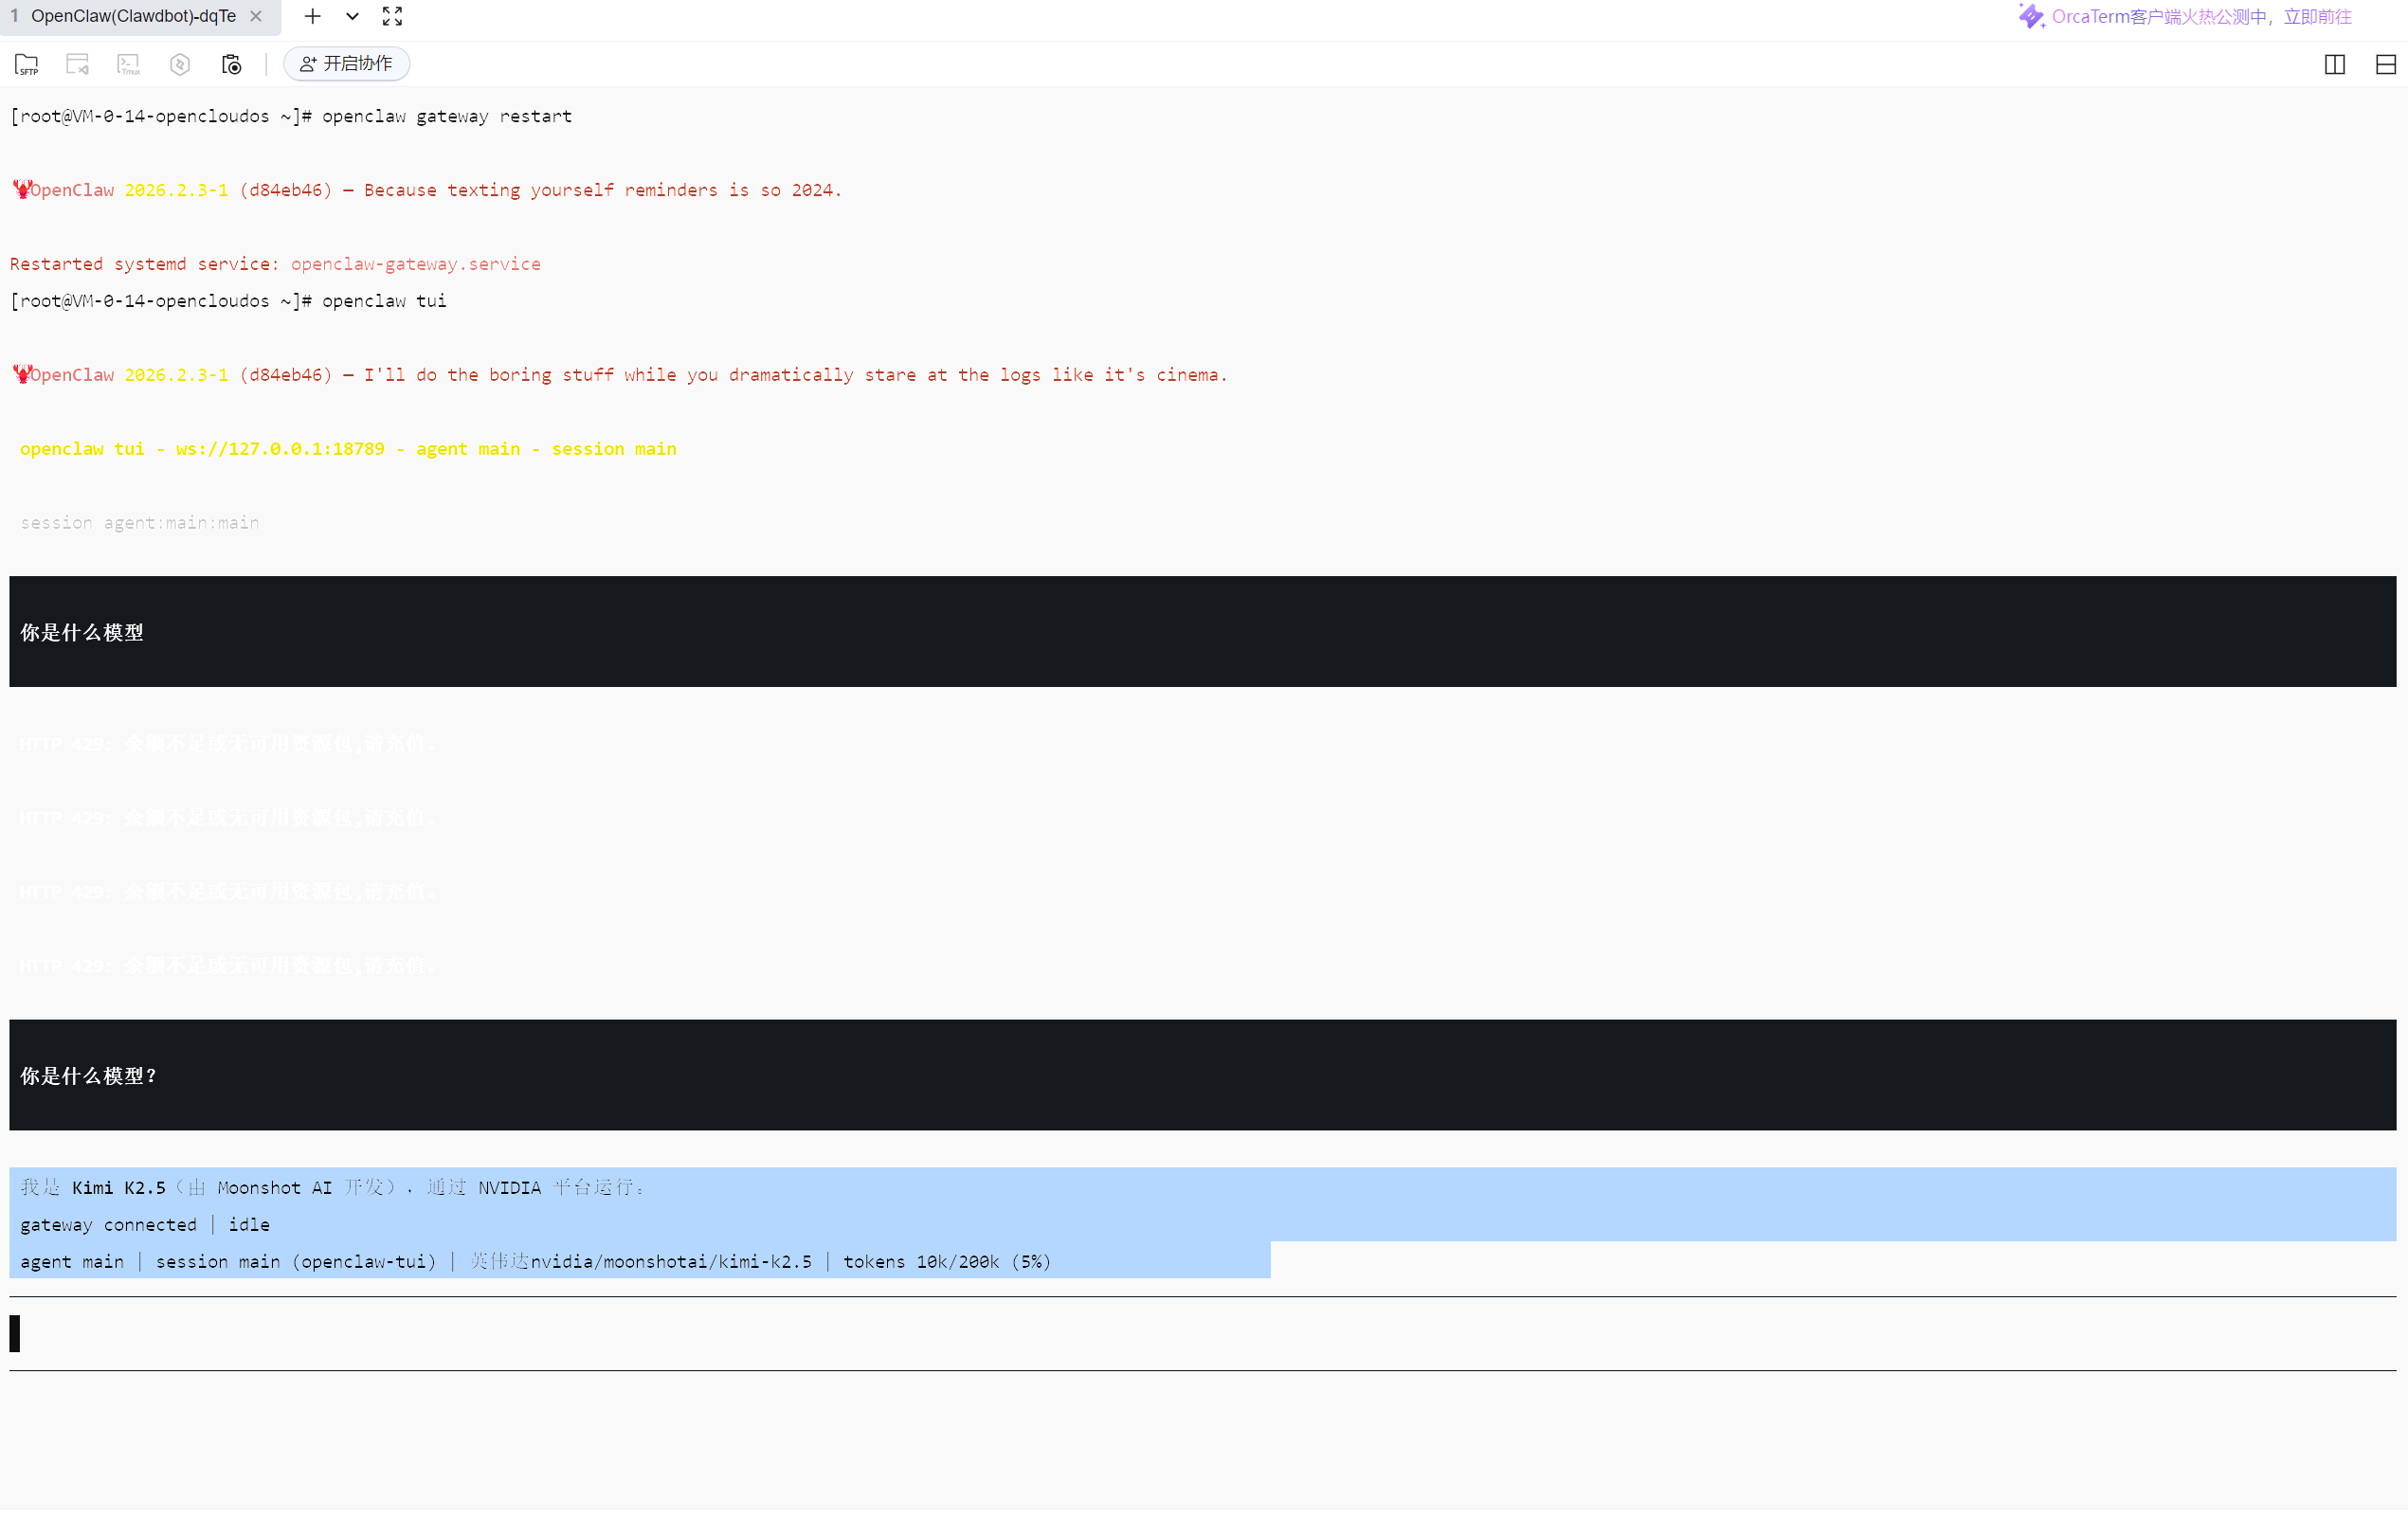Screen dimensions: 2408x1518
Task: Click the 'session agent:main:main' line
Action: [140, 523]
